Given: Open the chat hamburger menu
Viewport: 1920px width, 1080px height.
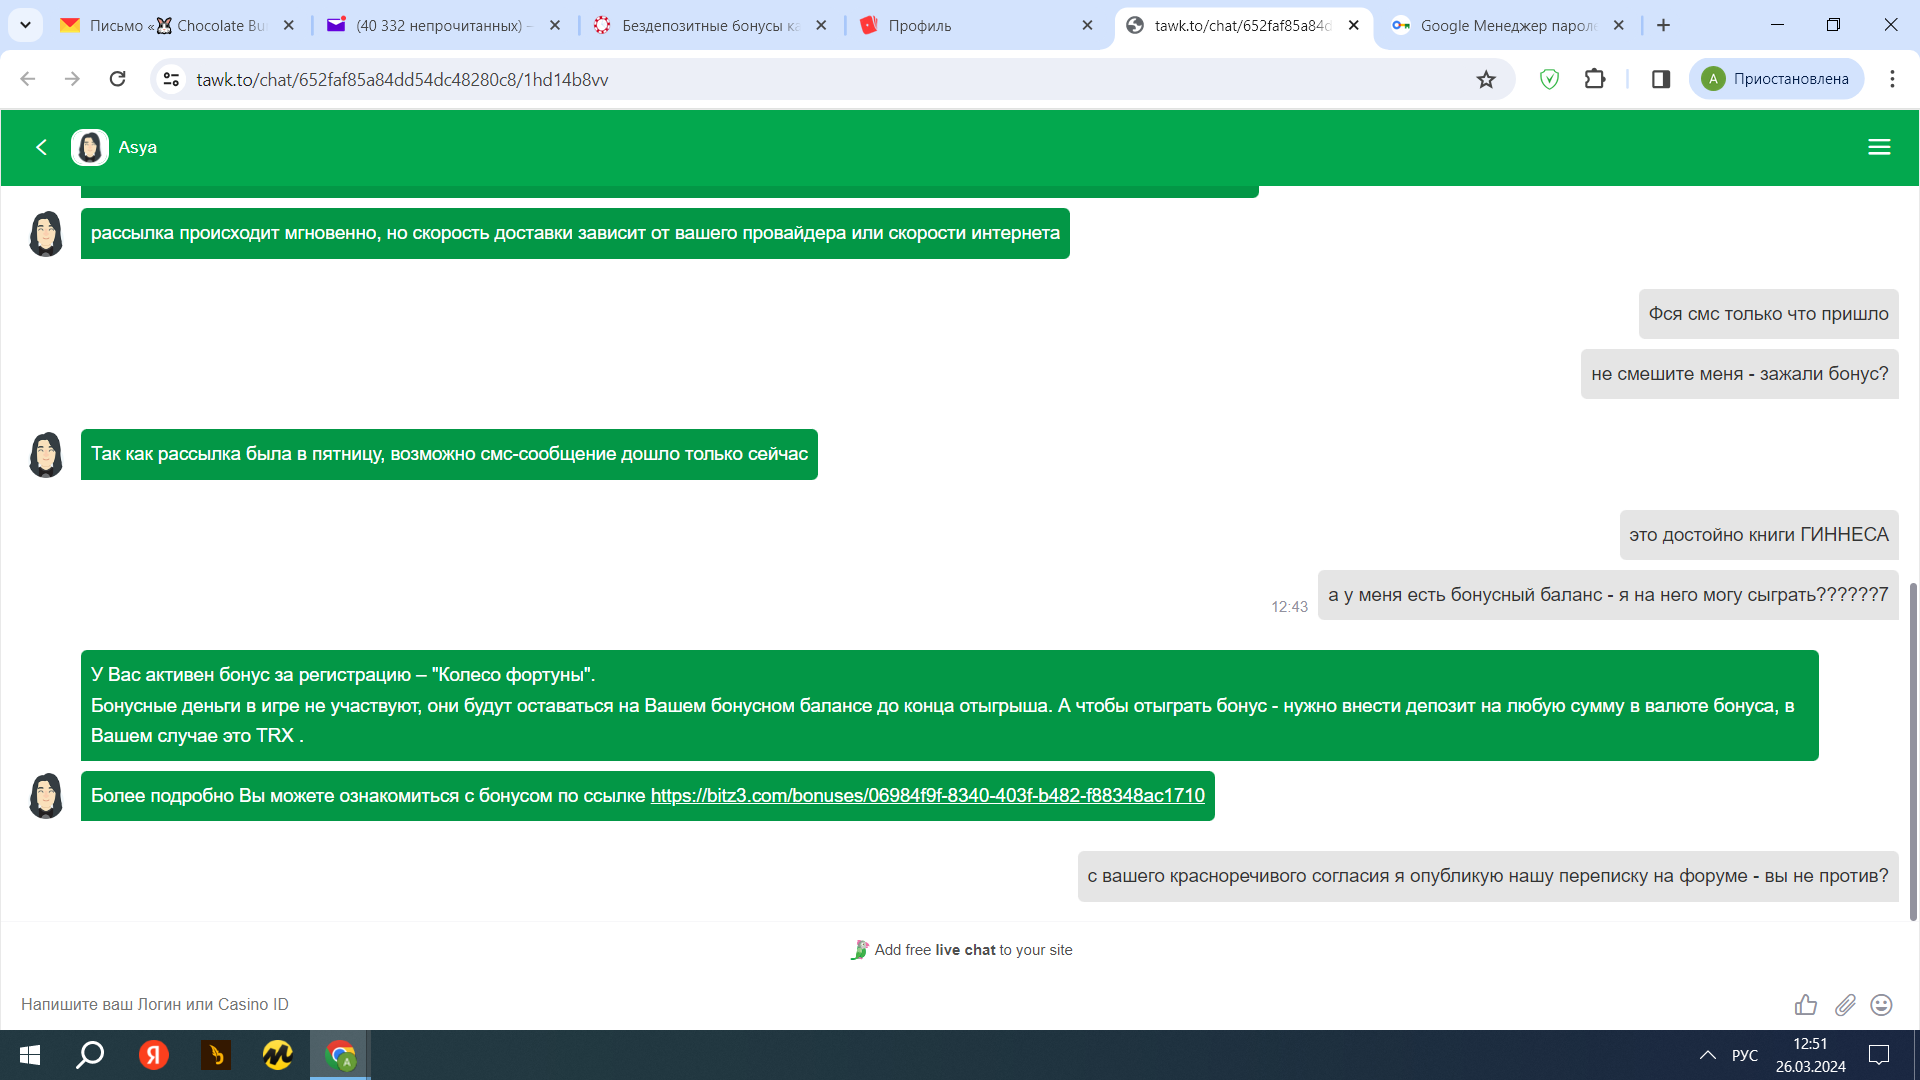Looking at the screenshot, I should pos(1879,147).
